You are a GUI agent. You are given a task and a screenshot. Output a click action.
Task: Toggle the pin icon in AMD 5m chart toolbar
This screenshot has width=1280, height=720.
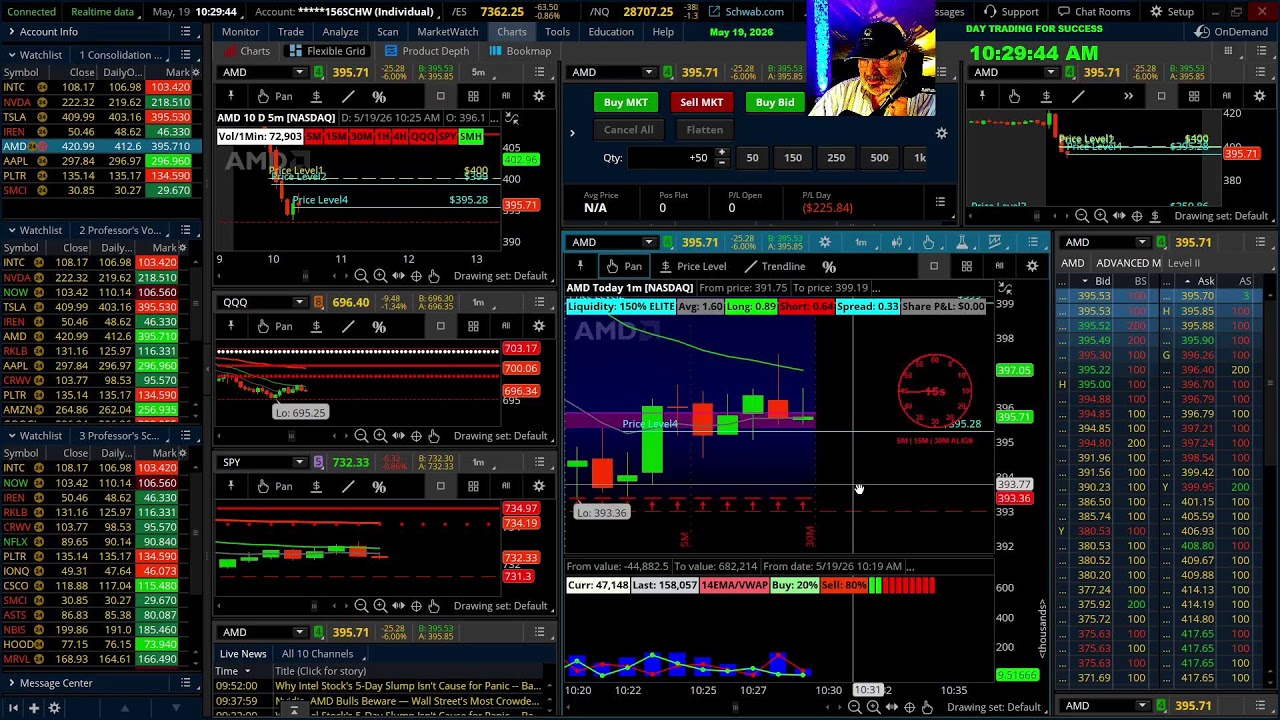[x=231, y=96]
